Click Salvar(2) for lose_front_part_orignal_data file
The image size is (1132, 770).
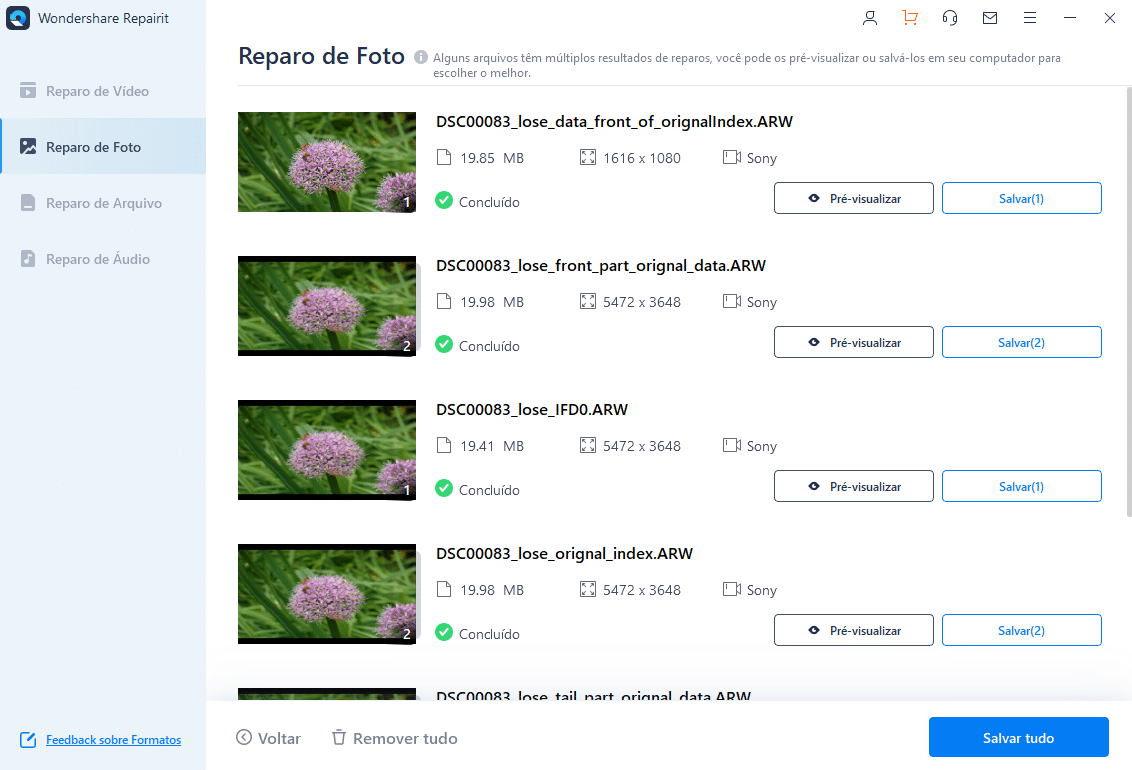1022,343
